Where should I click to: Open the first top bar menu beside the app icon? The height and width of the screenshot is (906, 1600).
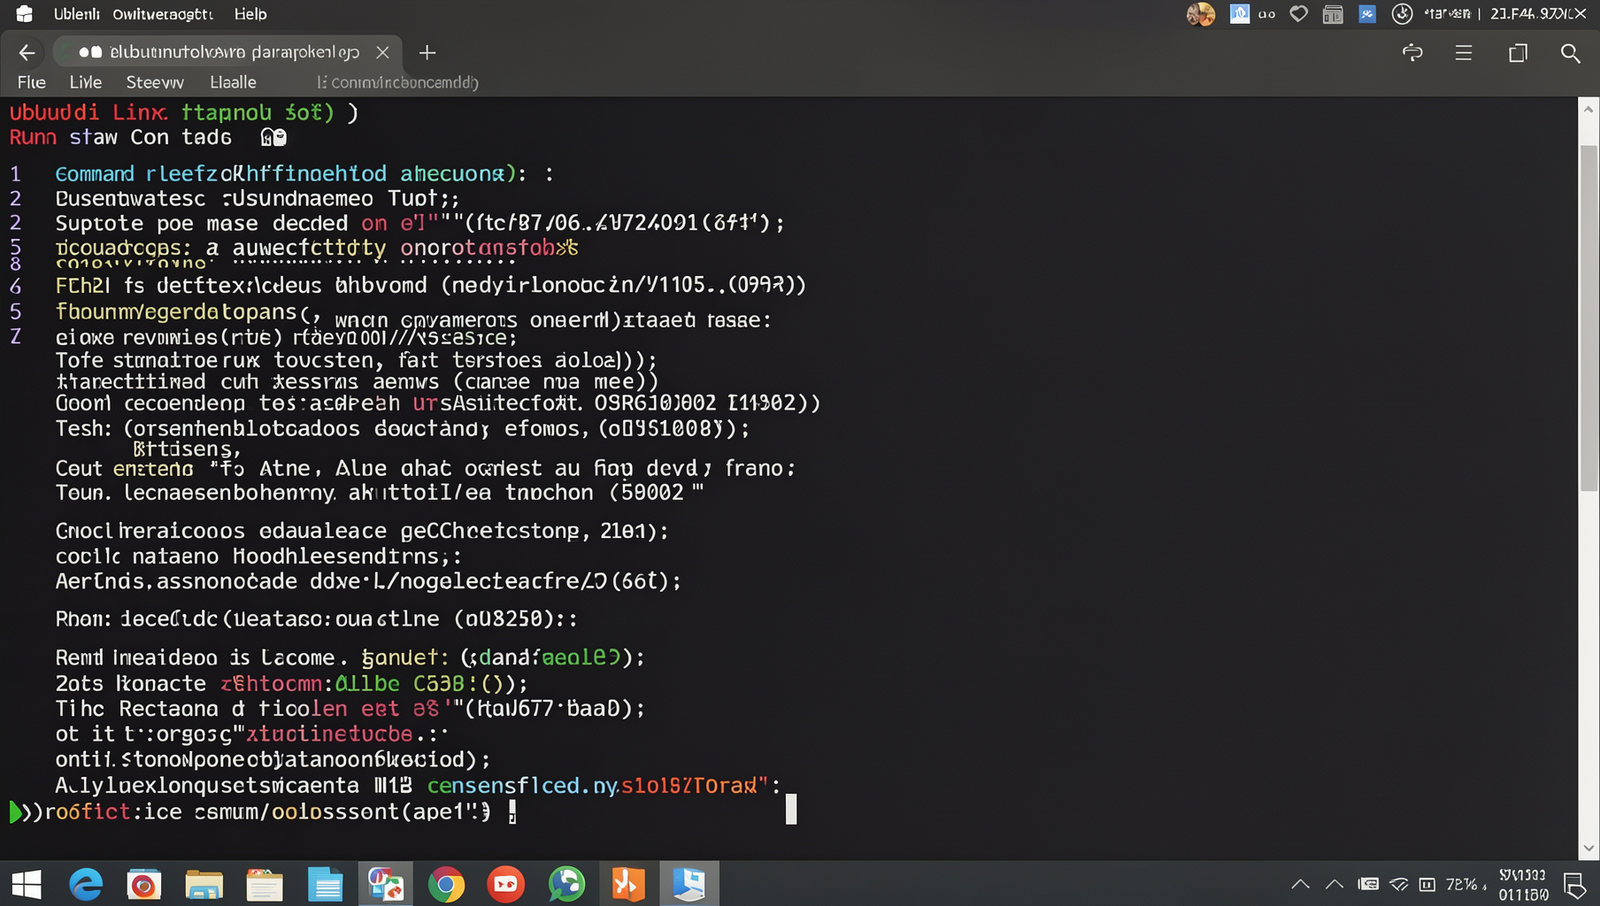coord(76,14)
